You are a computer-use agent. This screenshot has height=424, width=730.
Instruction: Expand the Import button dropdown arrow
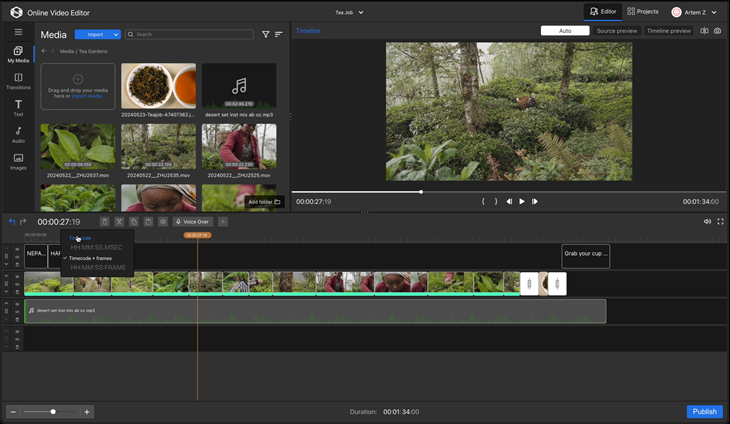pos(114,34)
